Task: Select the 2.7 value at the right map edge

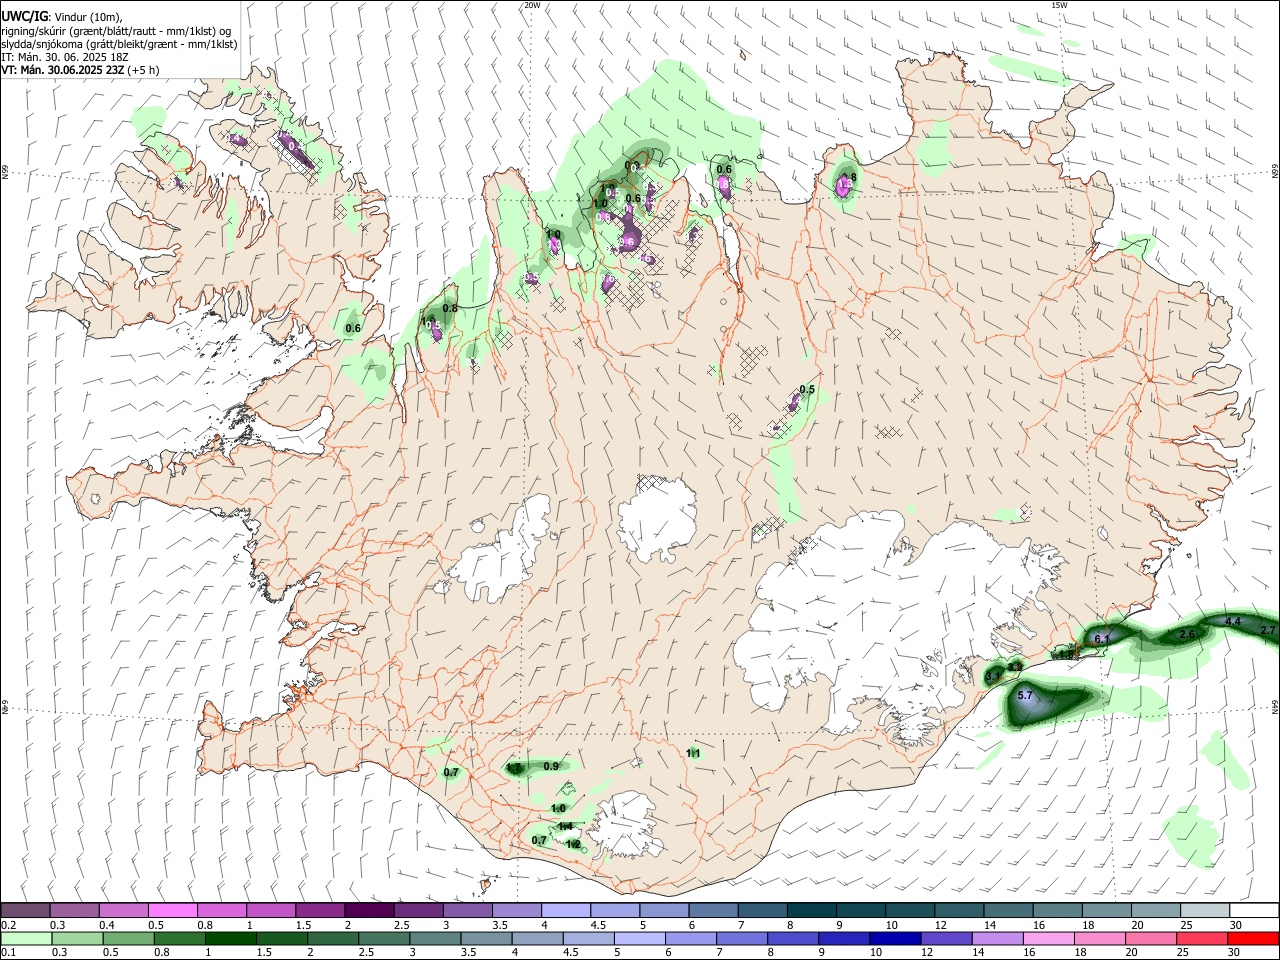Action: [x=1268, y=630]
